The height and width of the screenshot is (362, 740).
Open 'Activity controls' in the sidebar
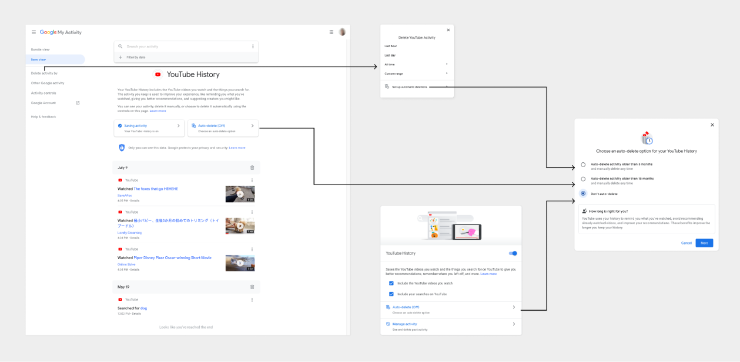pos(43,93)
